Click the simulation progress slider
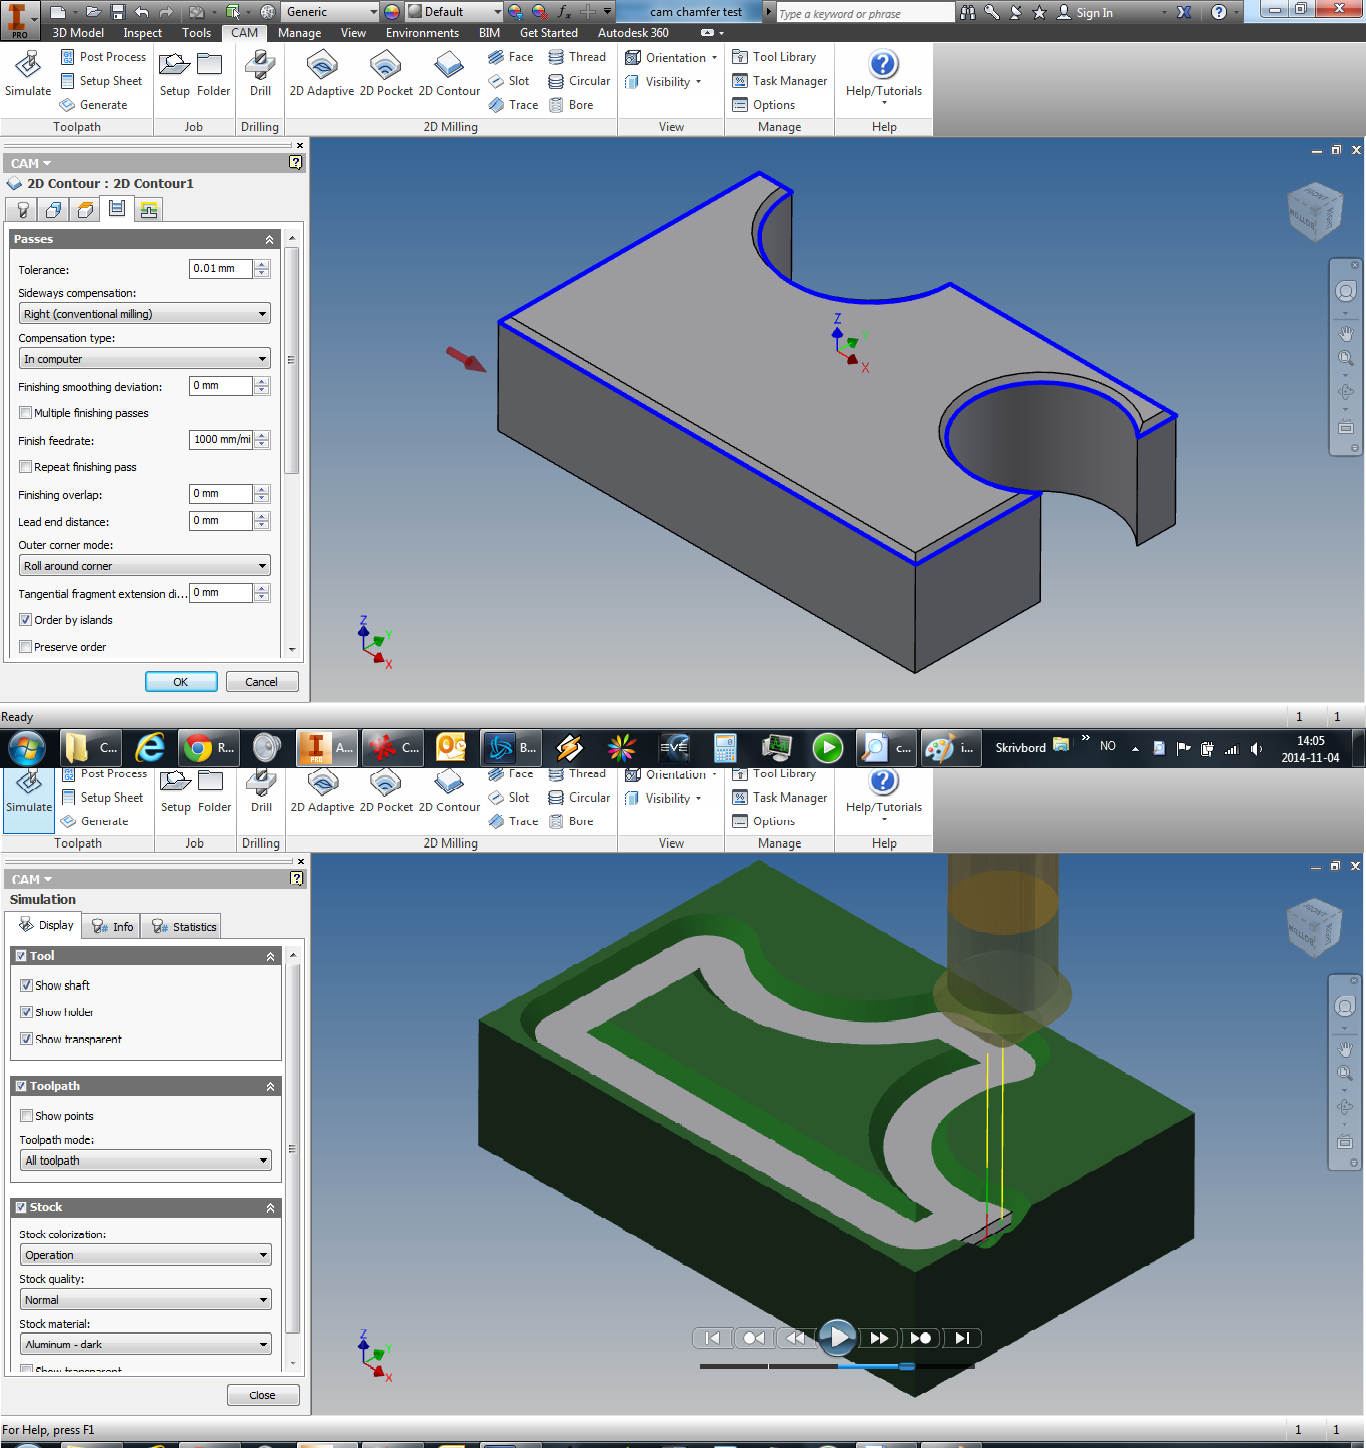1366x1448 pixels. coord(906,1366)
